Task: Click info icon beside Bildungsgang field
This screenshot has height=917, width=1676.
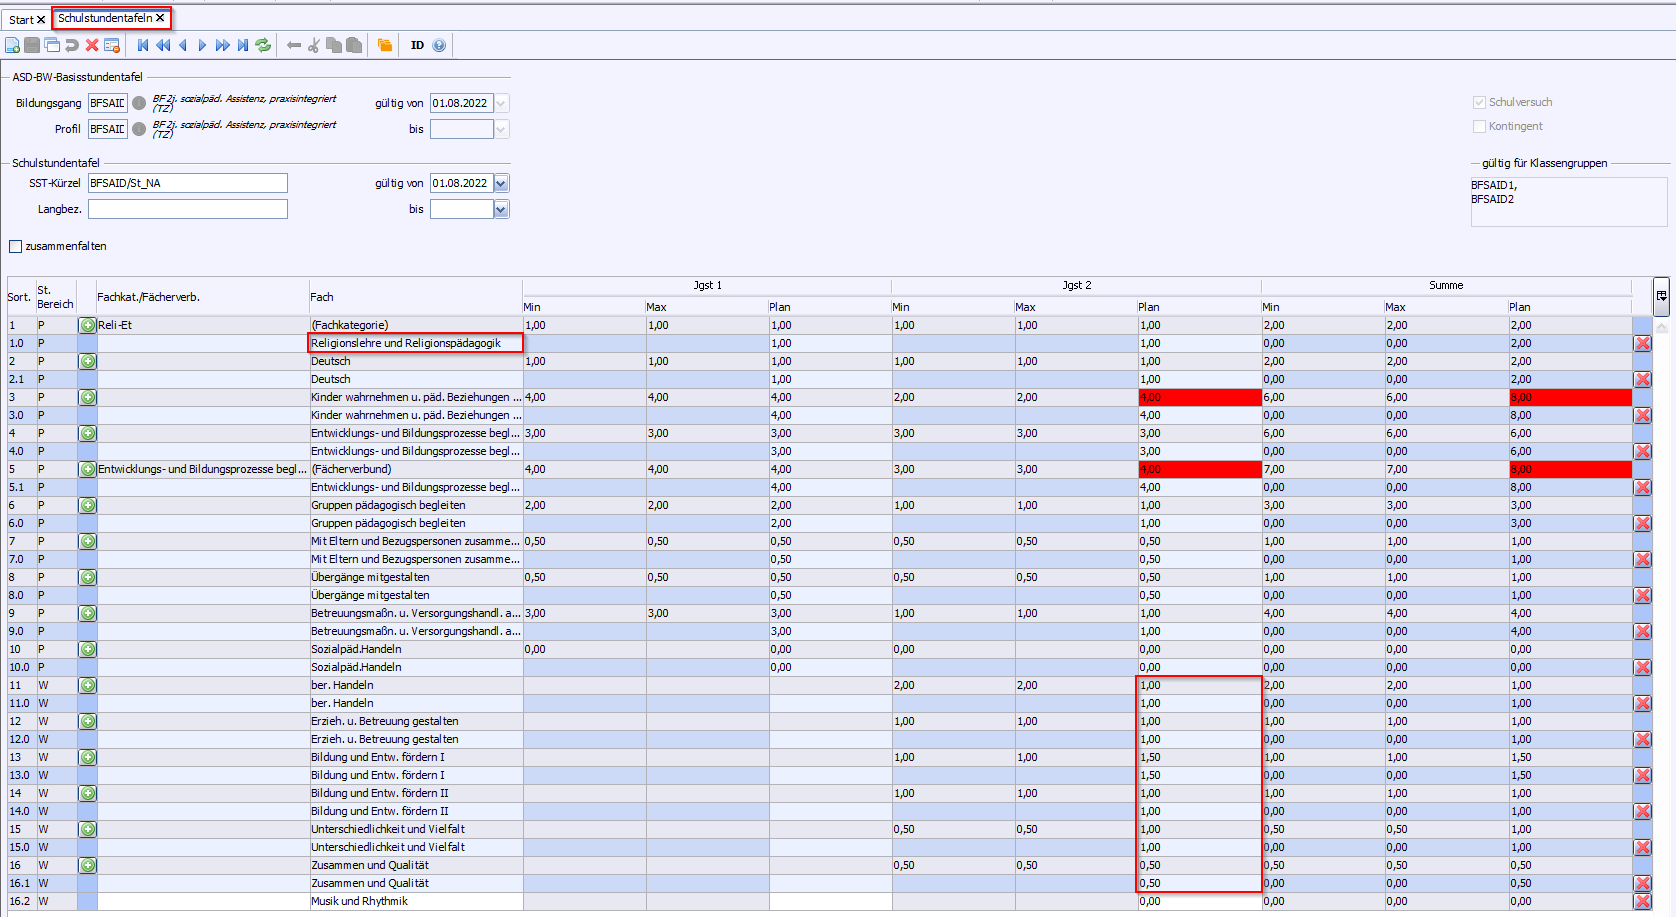Action: (139, 103)
